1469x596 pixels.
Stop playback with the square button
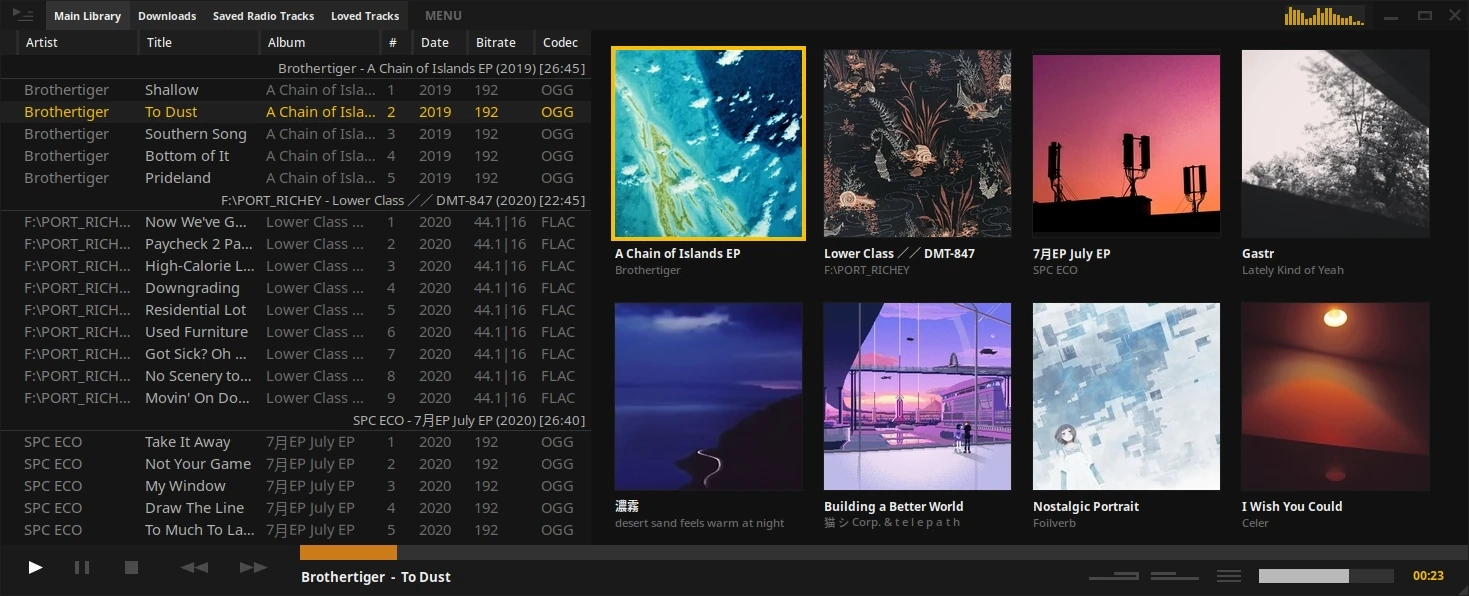pyautogui.click(x=131, y=568)
